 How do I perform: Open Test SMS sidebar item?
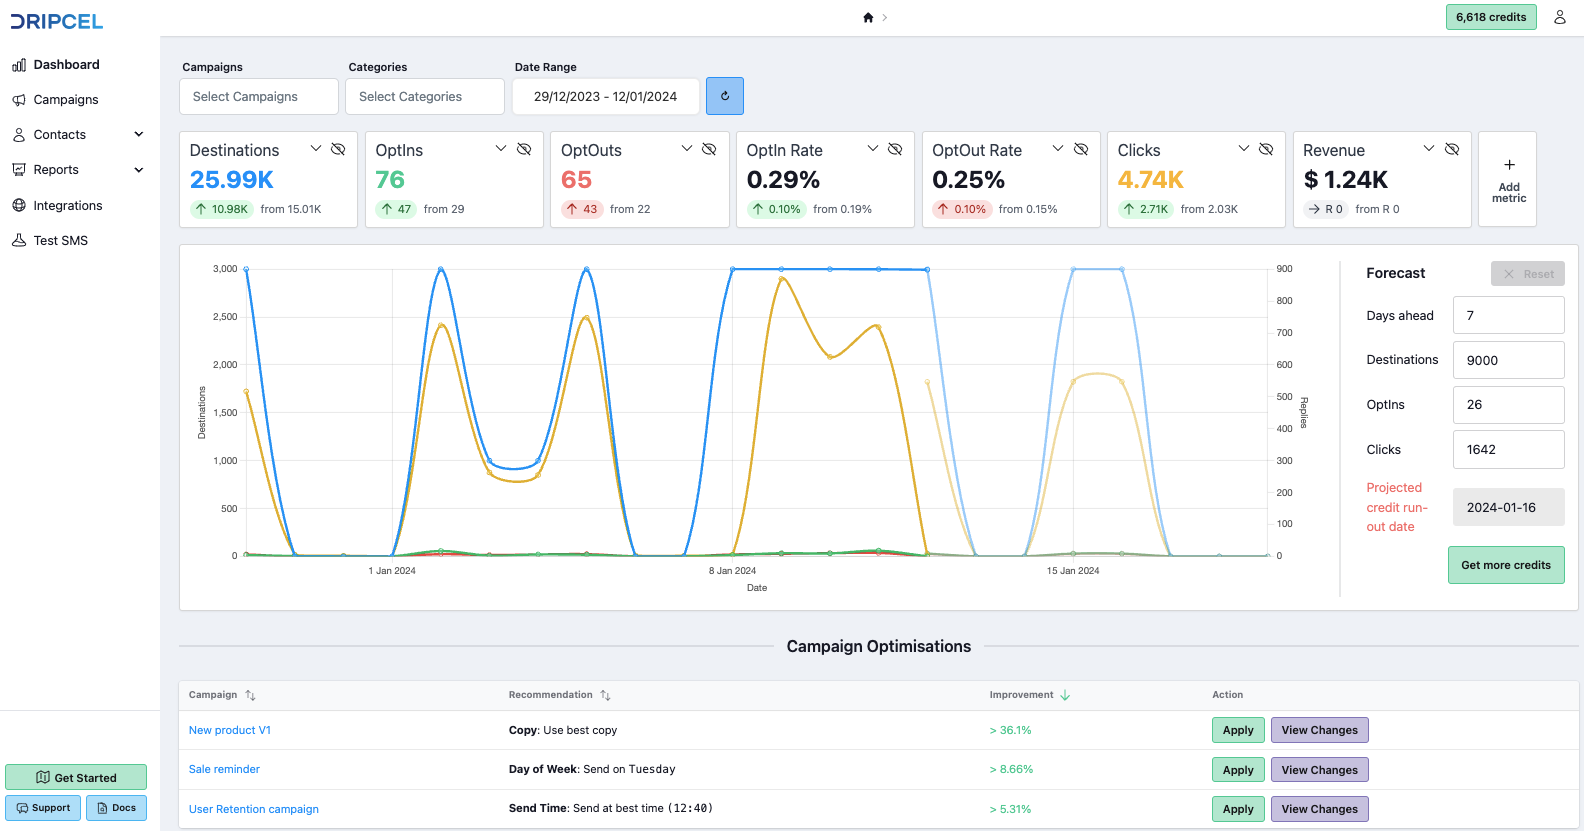[x=60, y=240]
